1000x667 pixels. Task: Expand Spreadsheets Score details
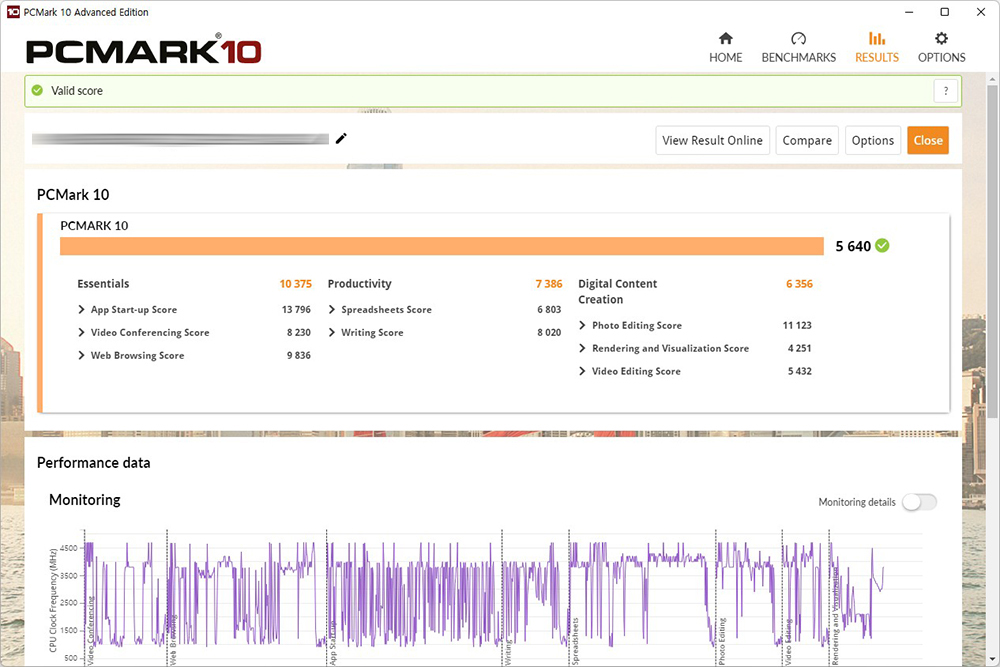pyautogui.click(x=332, y=309)
